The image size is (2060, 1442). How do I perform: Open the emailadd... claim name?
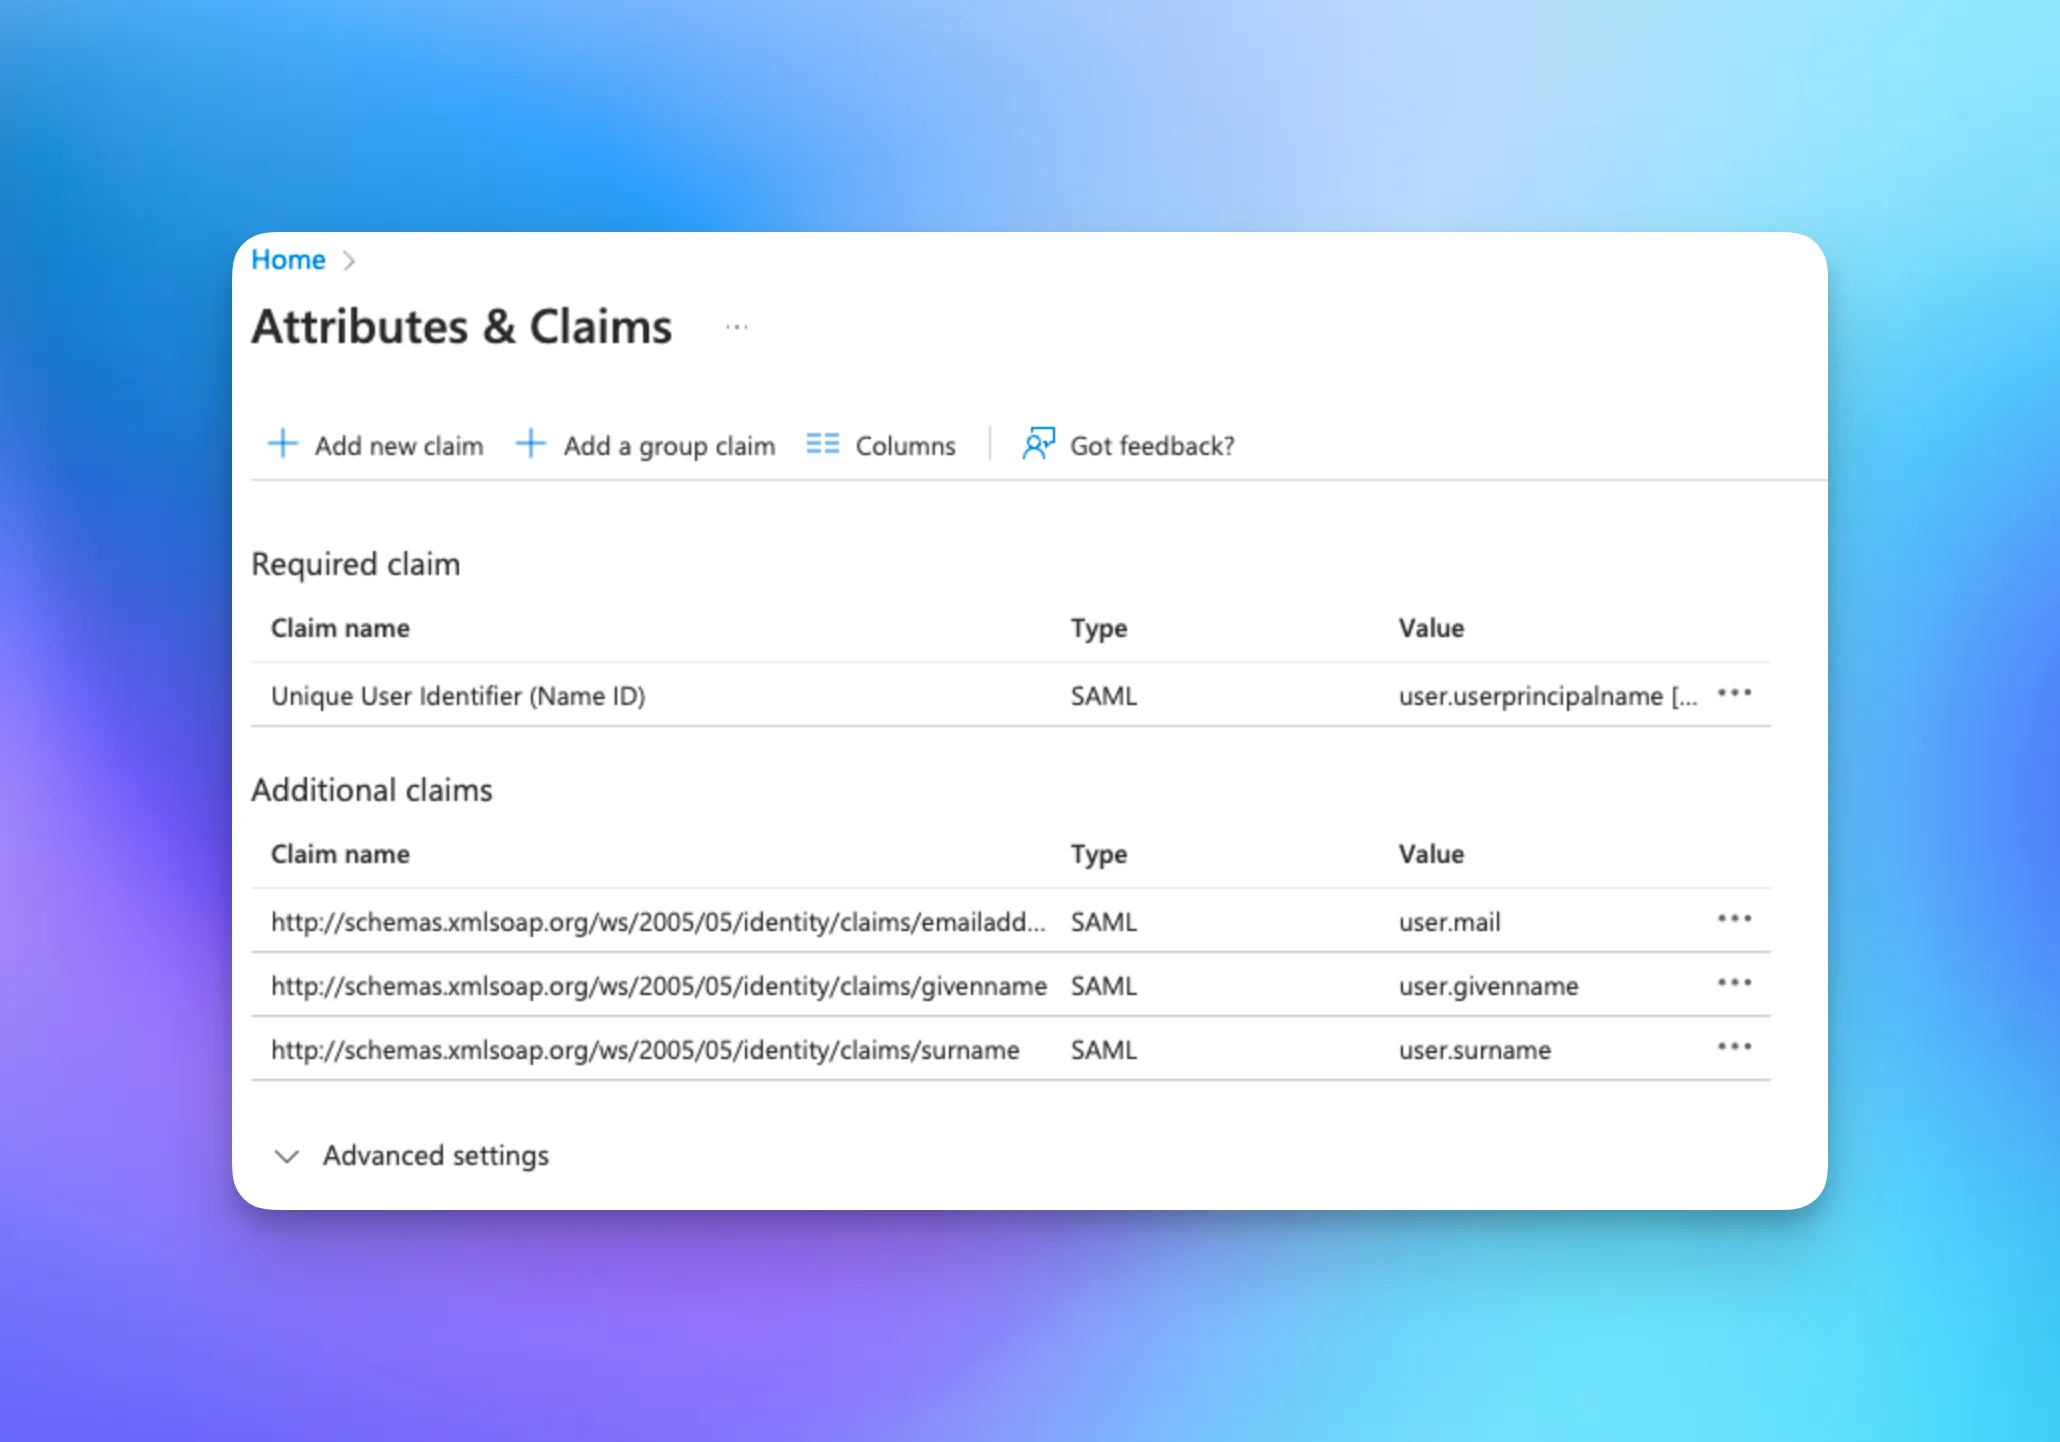(658, 922)
